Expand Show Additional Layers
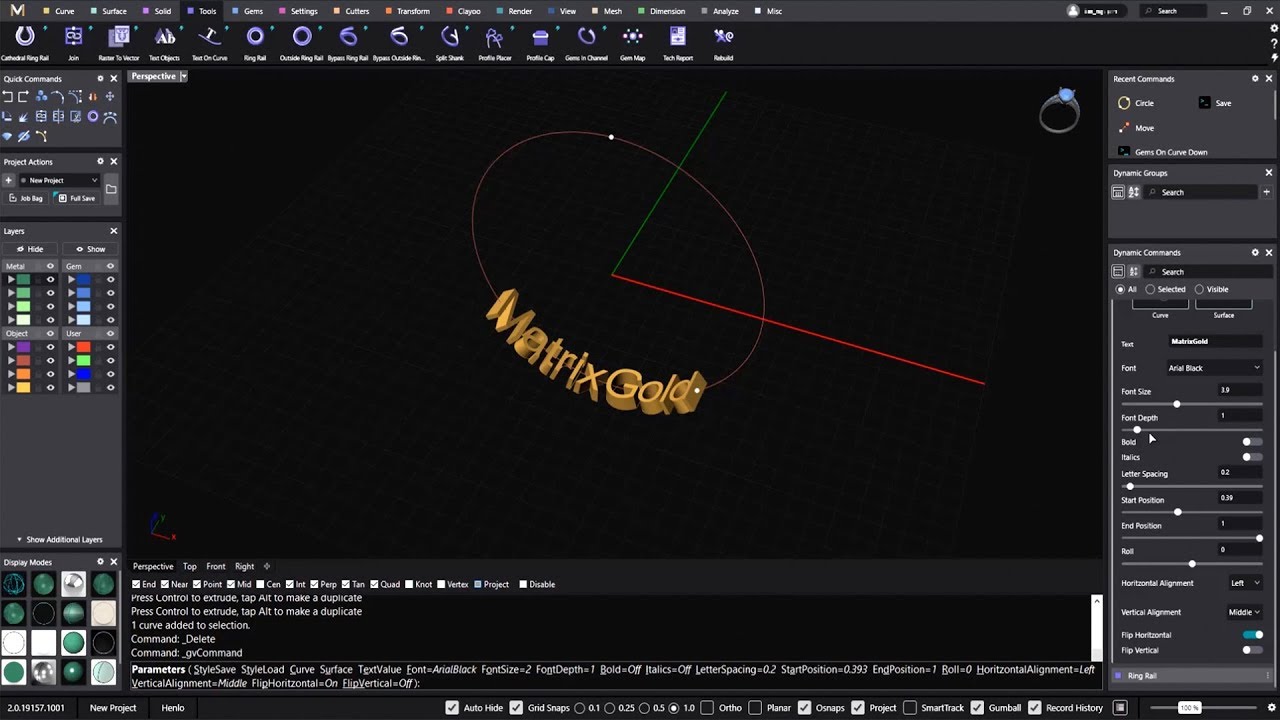 pyautogui.click(x=59, y=539)
